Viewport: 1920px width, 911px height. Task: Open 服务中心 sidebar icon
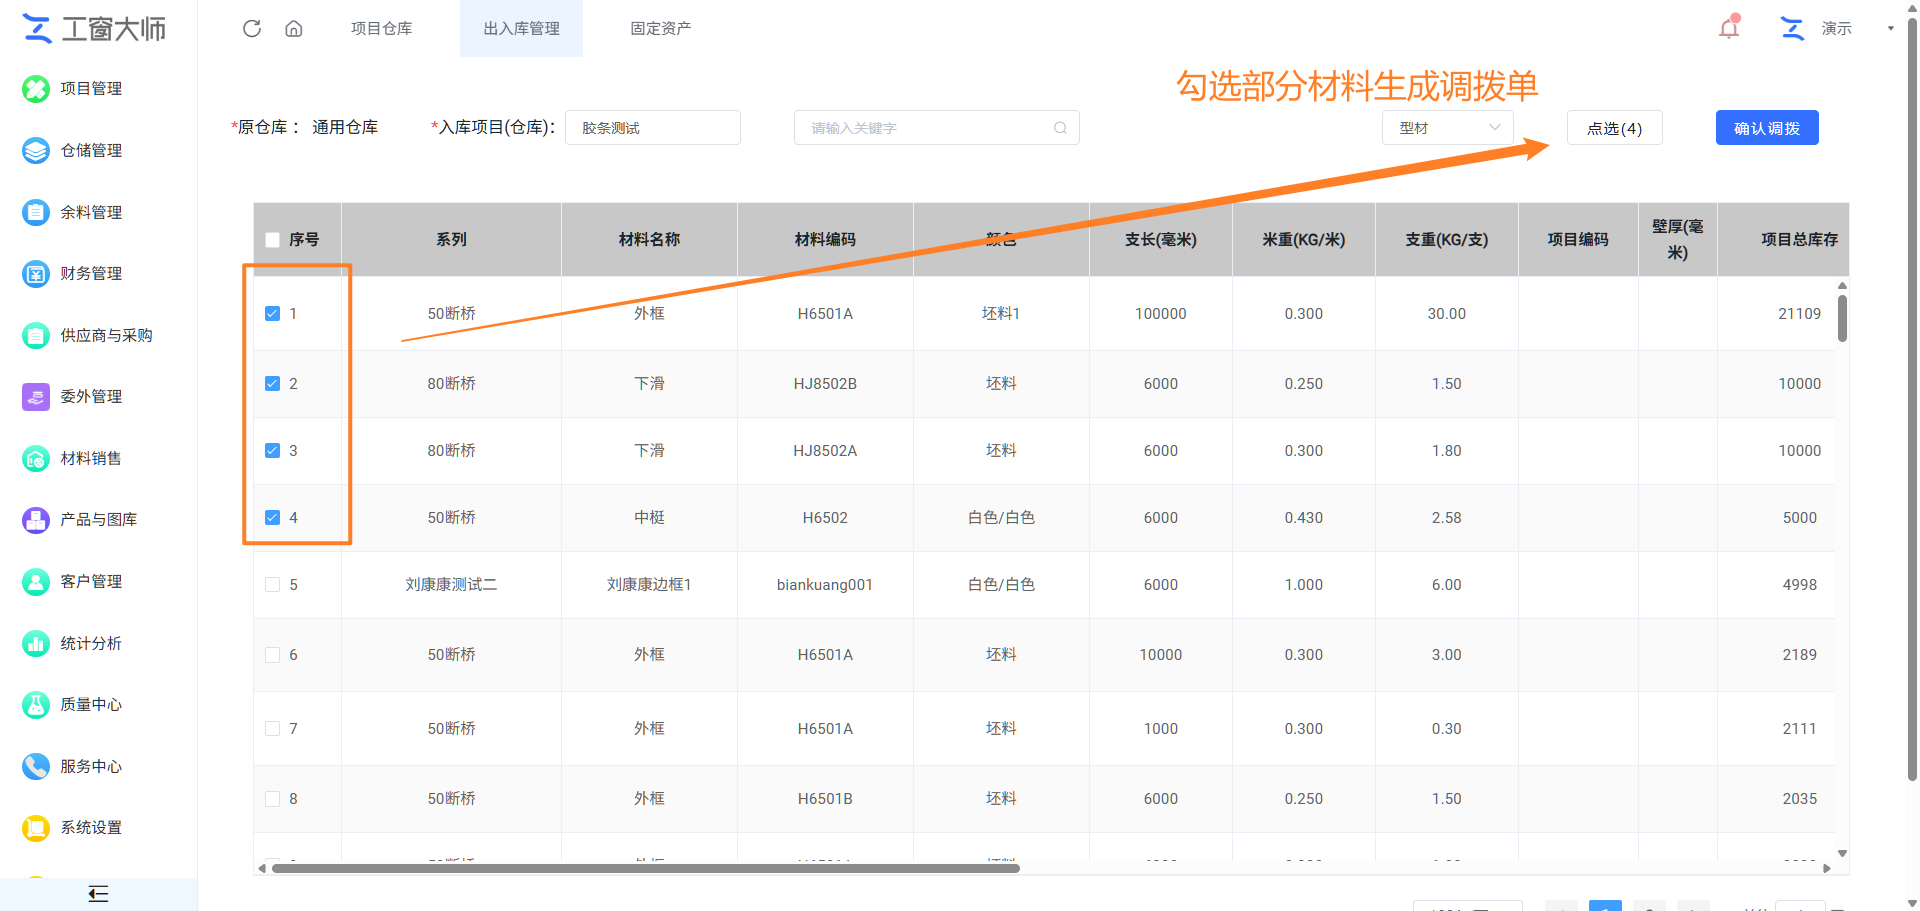(36, 767)
